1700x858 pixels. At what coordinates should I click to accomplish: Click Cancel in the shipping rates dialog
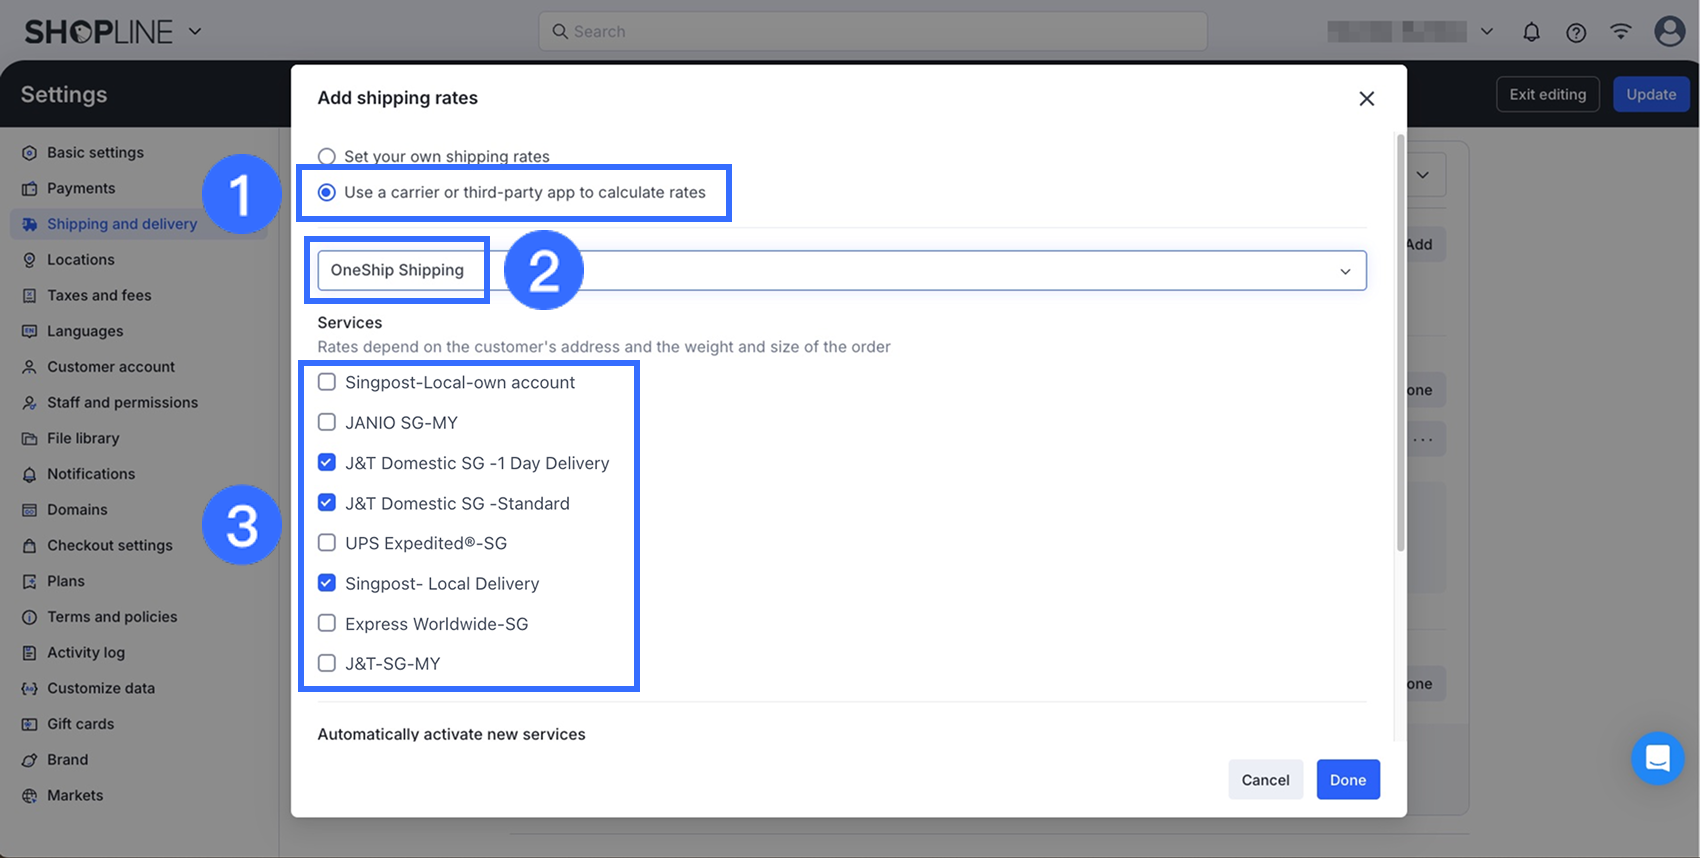coord(1265,780)
